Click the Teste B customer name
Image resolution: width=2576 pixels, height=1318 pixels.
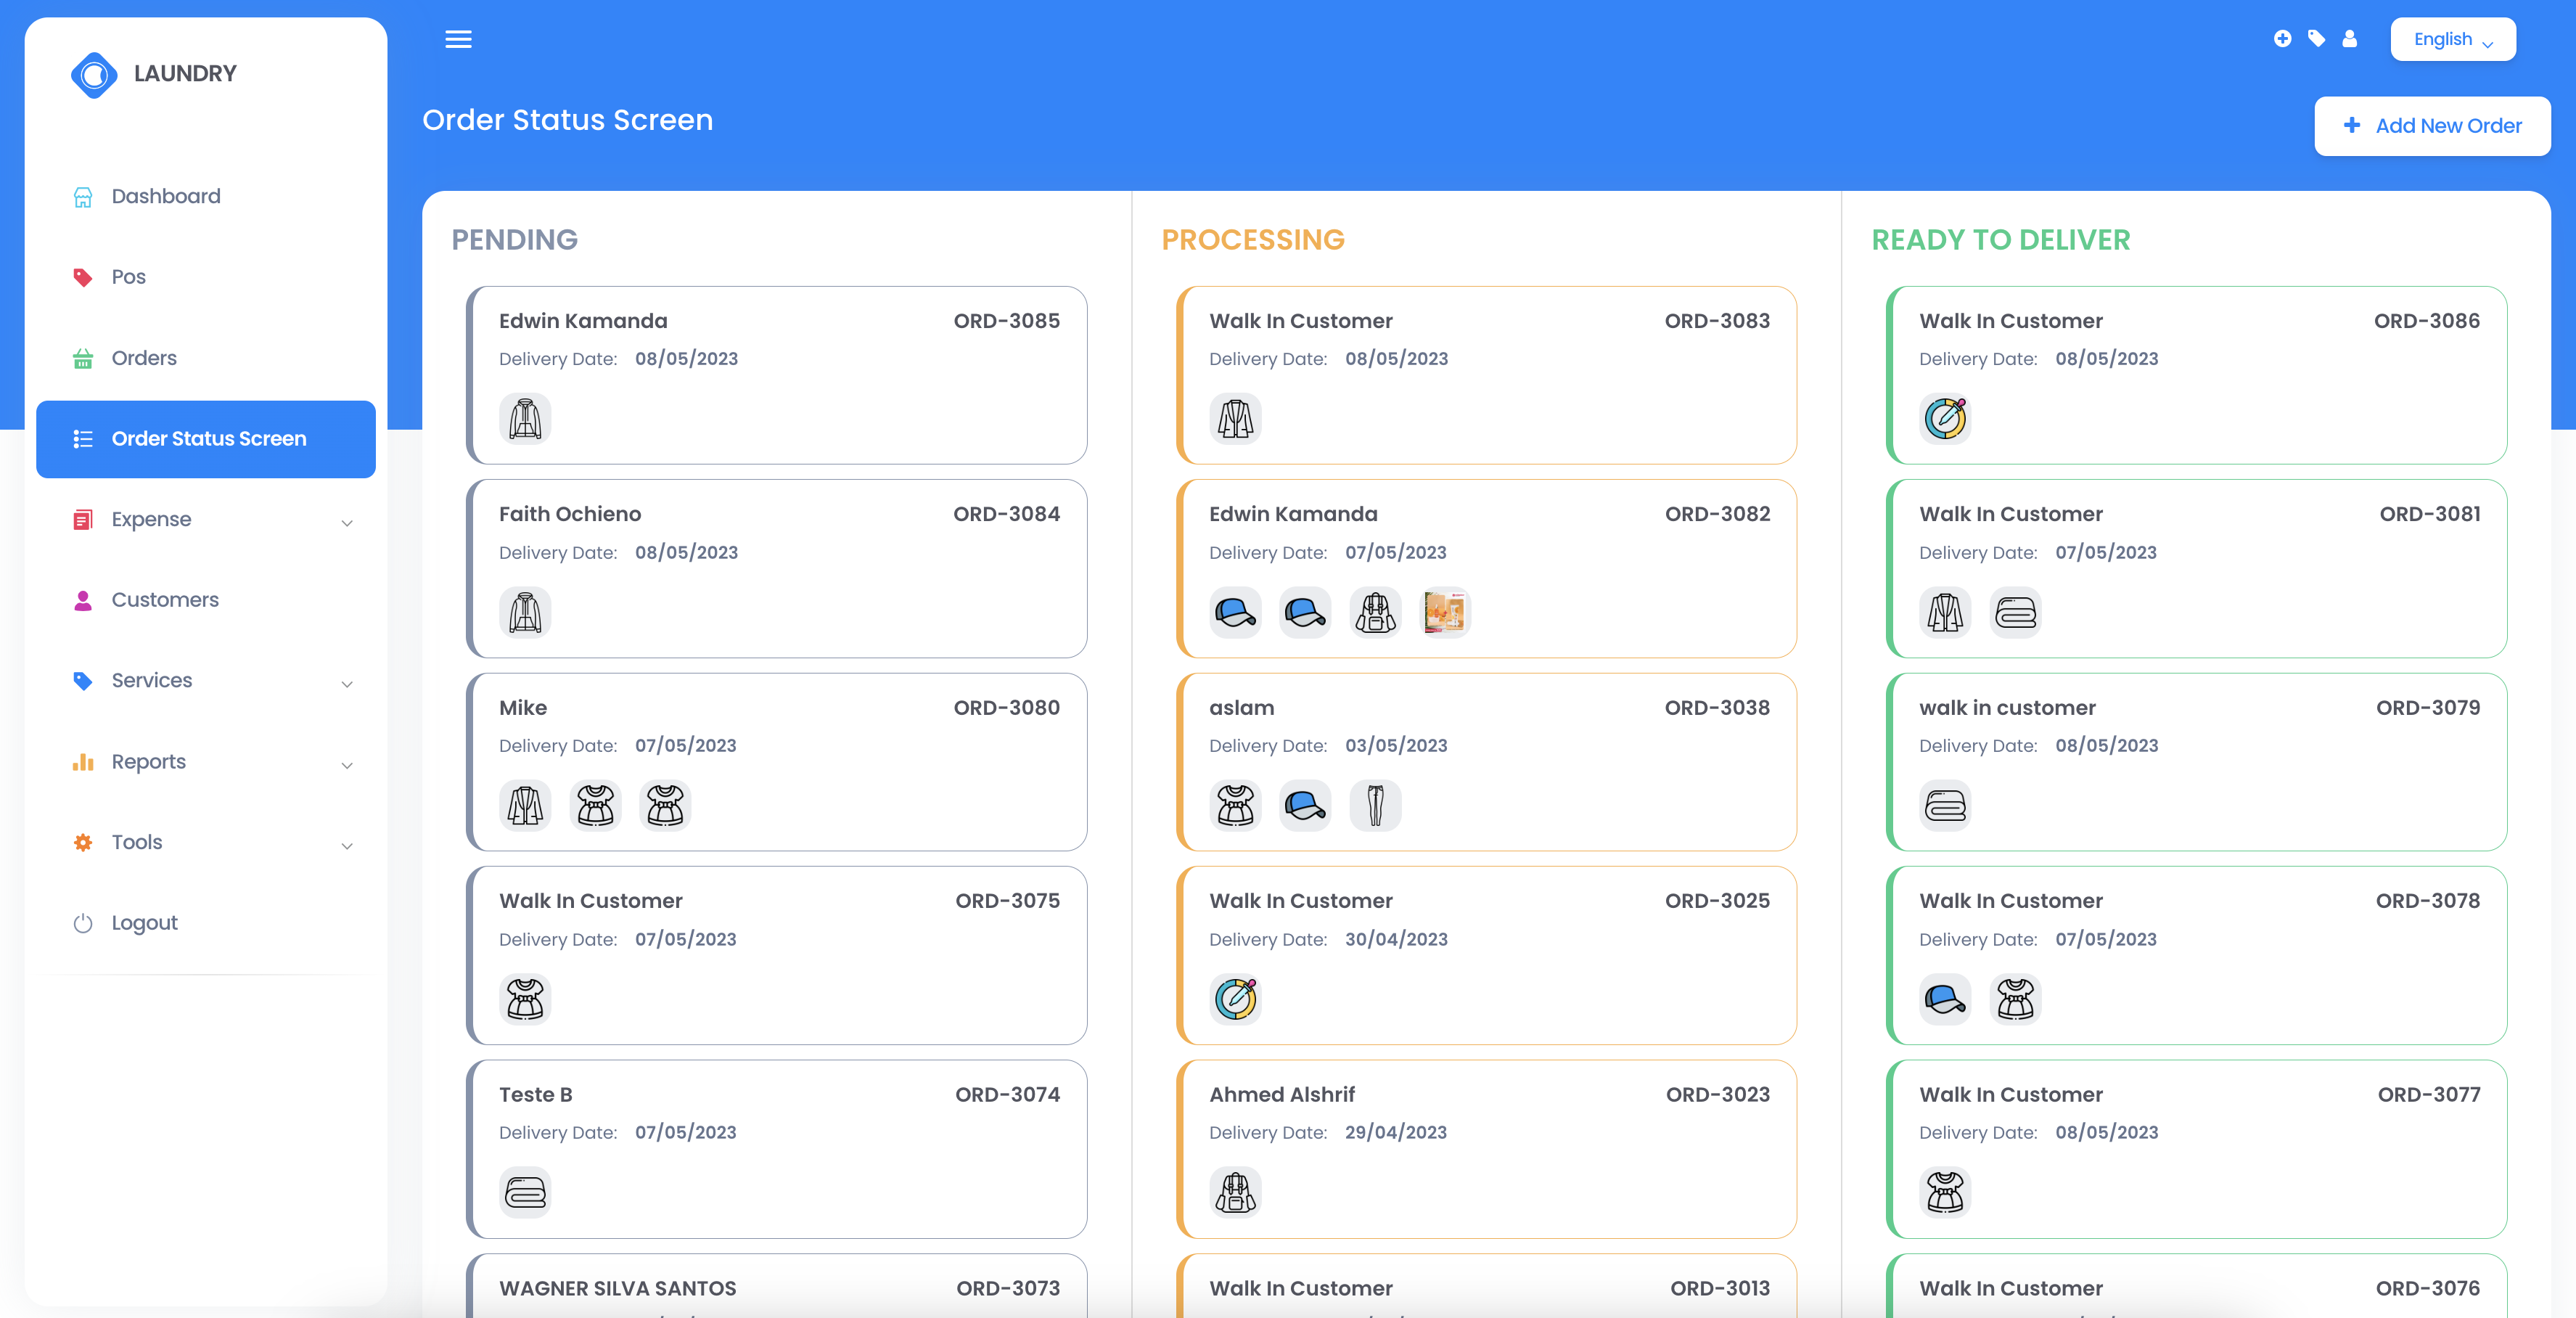click(x=536, y=1094)
